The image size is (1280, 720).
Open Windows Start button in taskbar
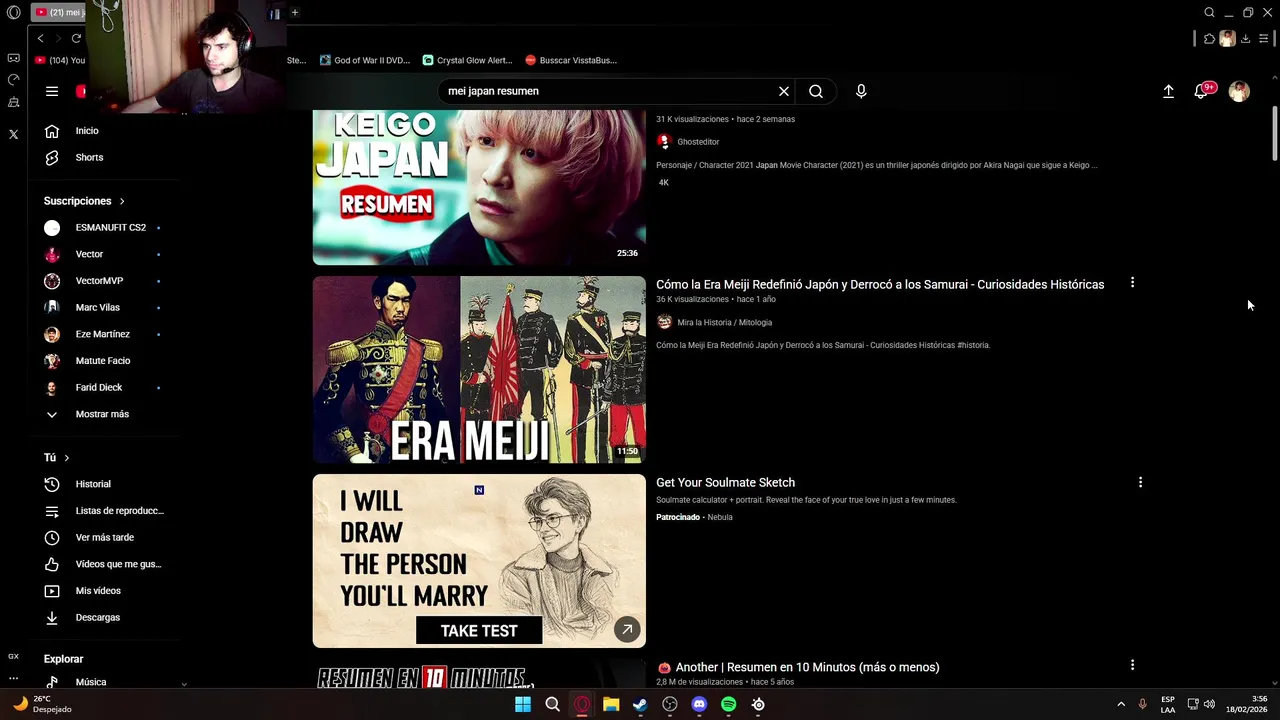click(523, 704)
